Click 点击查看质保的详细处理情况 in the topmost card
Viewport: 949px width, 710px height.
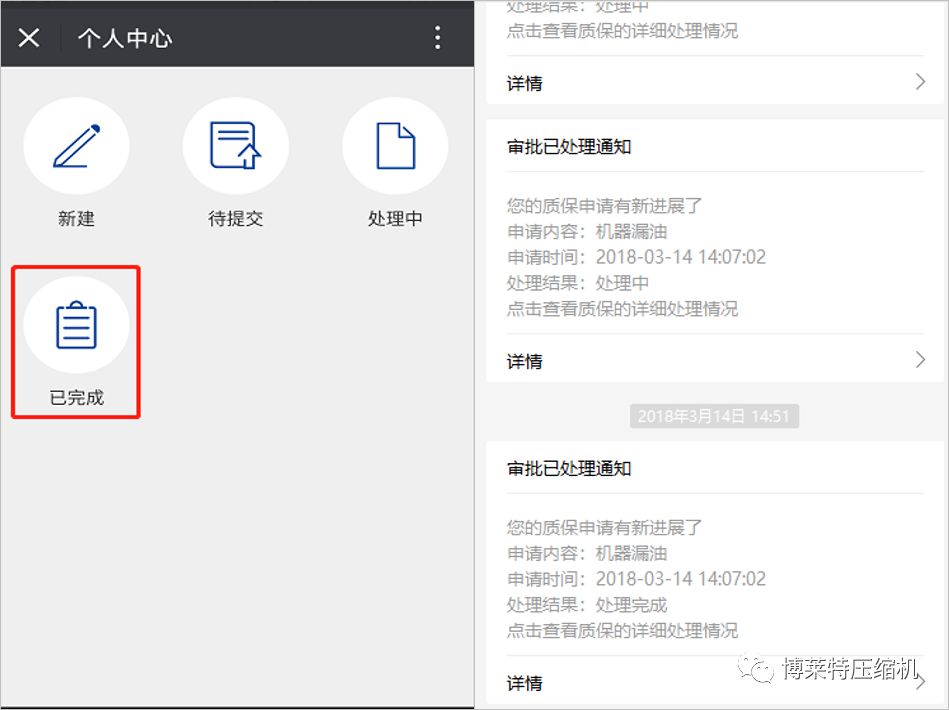(622, 31)
